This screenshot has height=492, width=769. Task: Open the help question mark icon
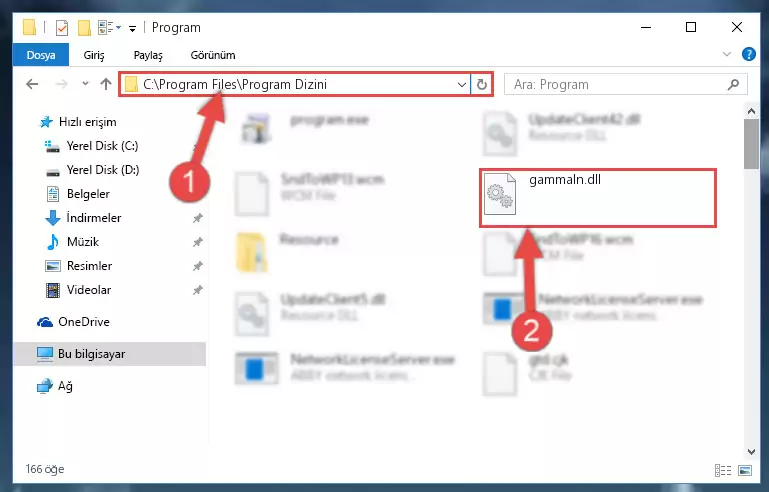tap(748, 54)
